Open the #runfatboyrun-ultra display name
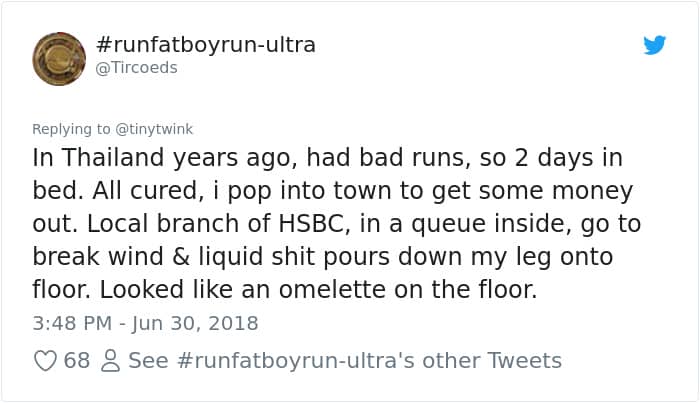 [208, 45]
